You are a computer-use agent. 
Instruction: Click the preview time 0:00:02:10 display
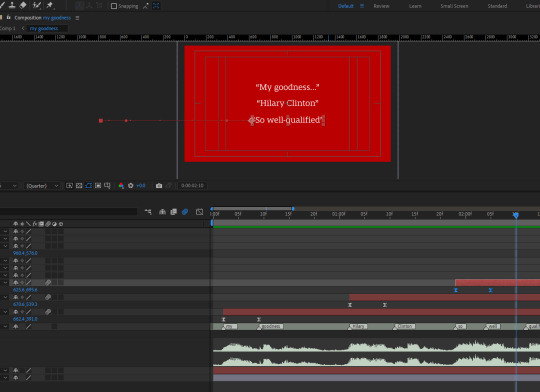[x=192, y=185]
